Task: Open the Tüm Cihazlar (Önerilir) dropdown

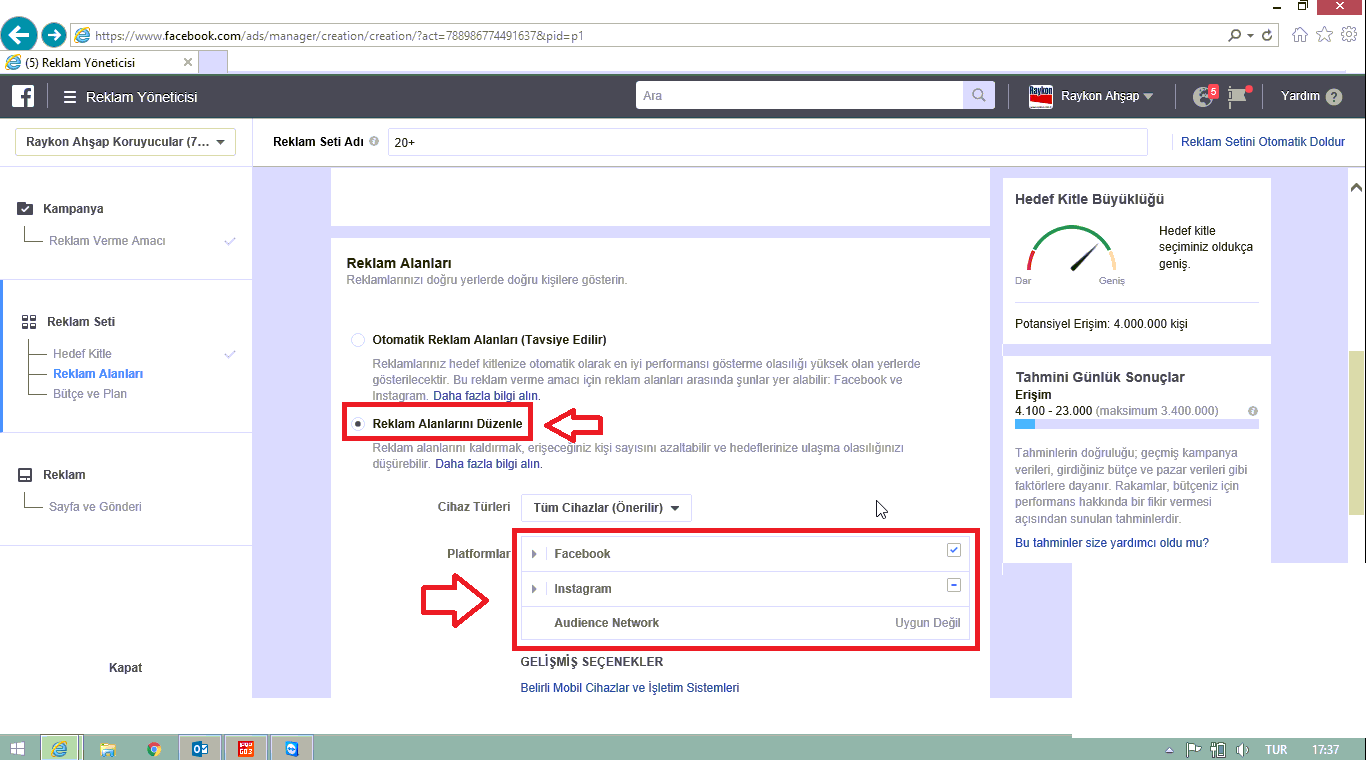Action: click(606, 508)
